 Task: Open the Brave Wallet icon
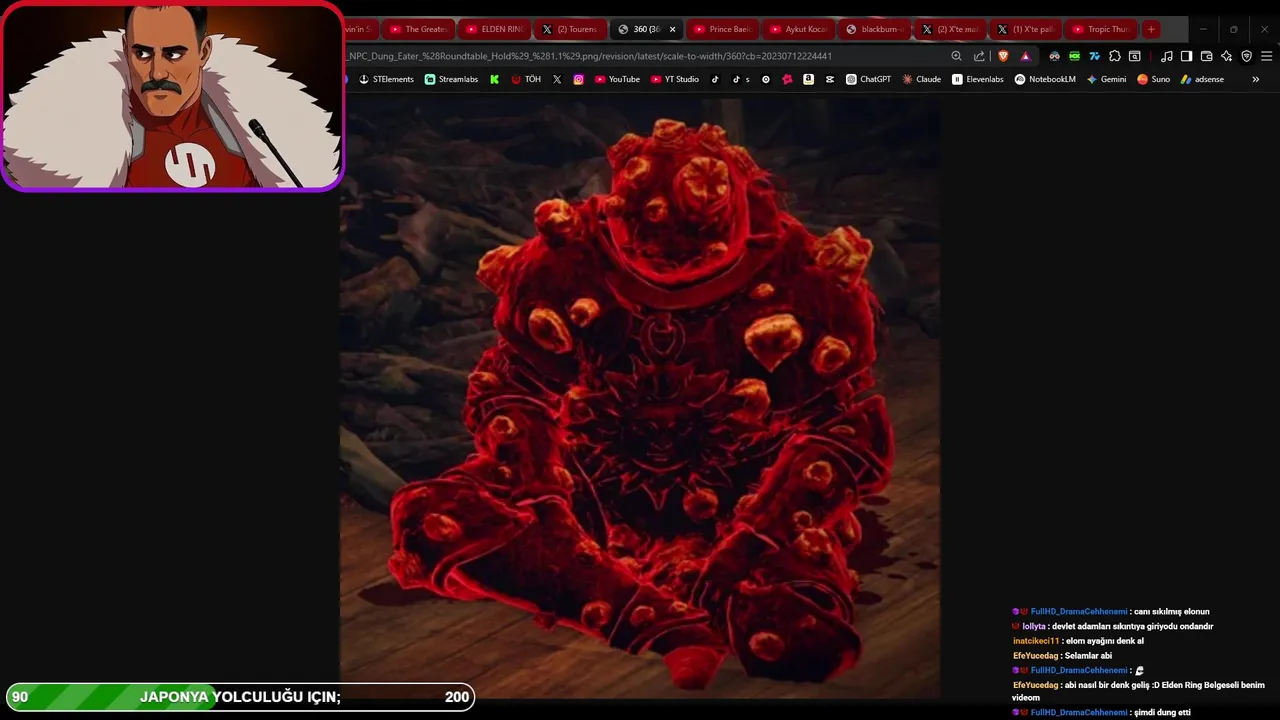1206,56
